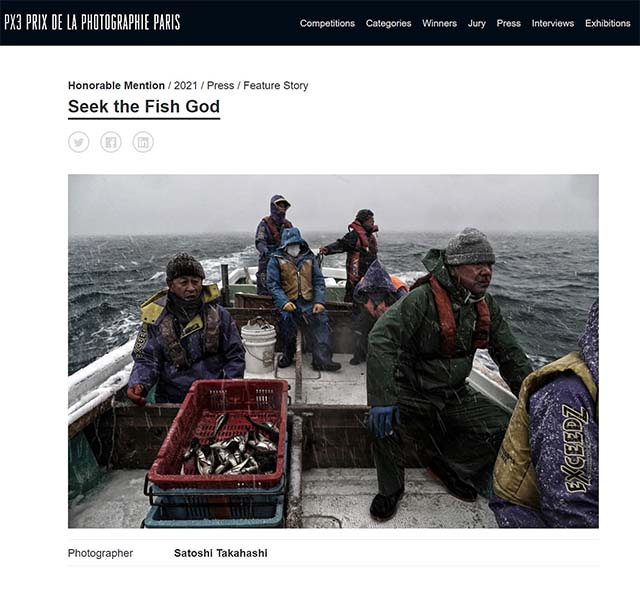Image resolution: width=640 pixels, height=589 pixels.
Task: Open photographer Satoshi Takahashi's profile
Action: coord(221,553)
